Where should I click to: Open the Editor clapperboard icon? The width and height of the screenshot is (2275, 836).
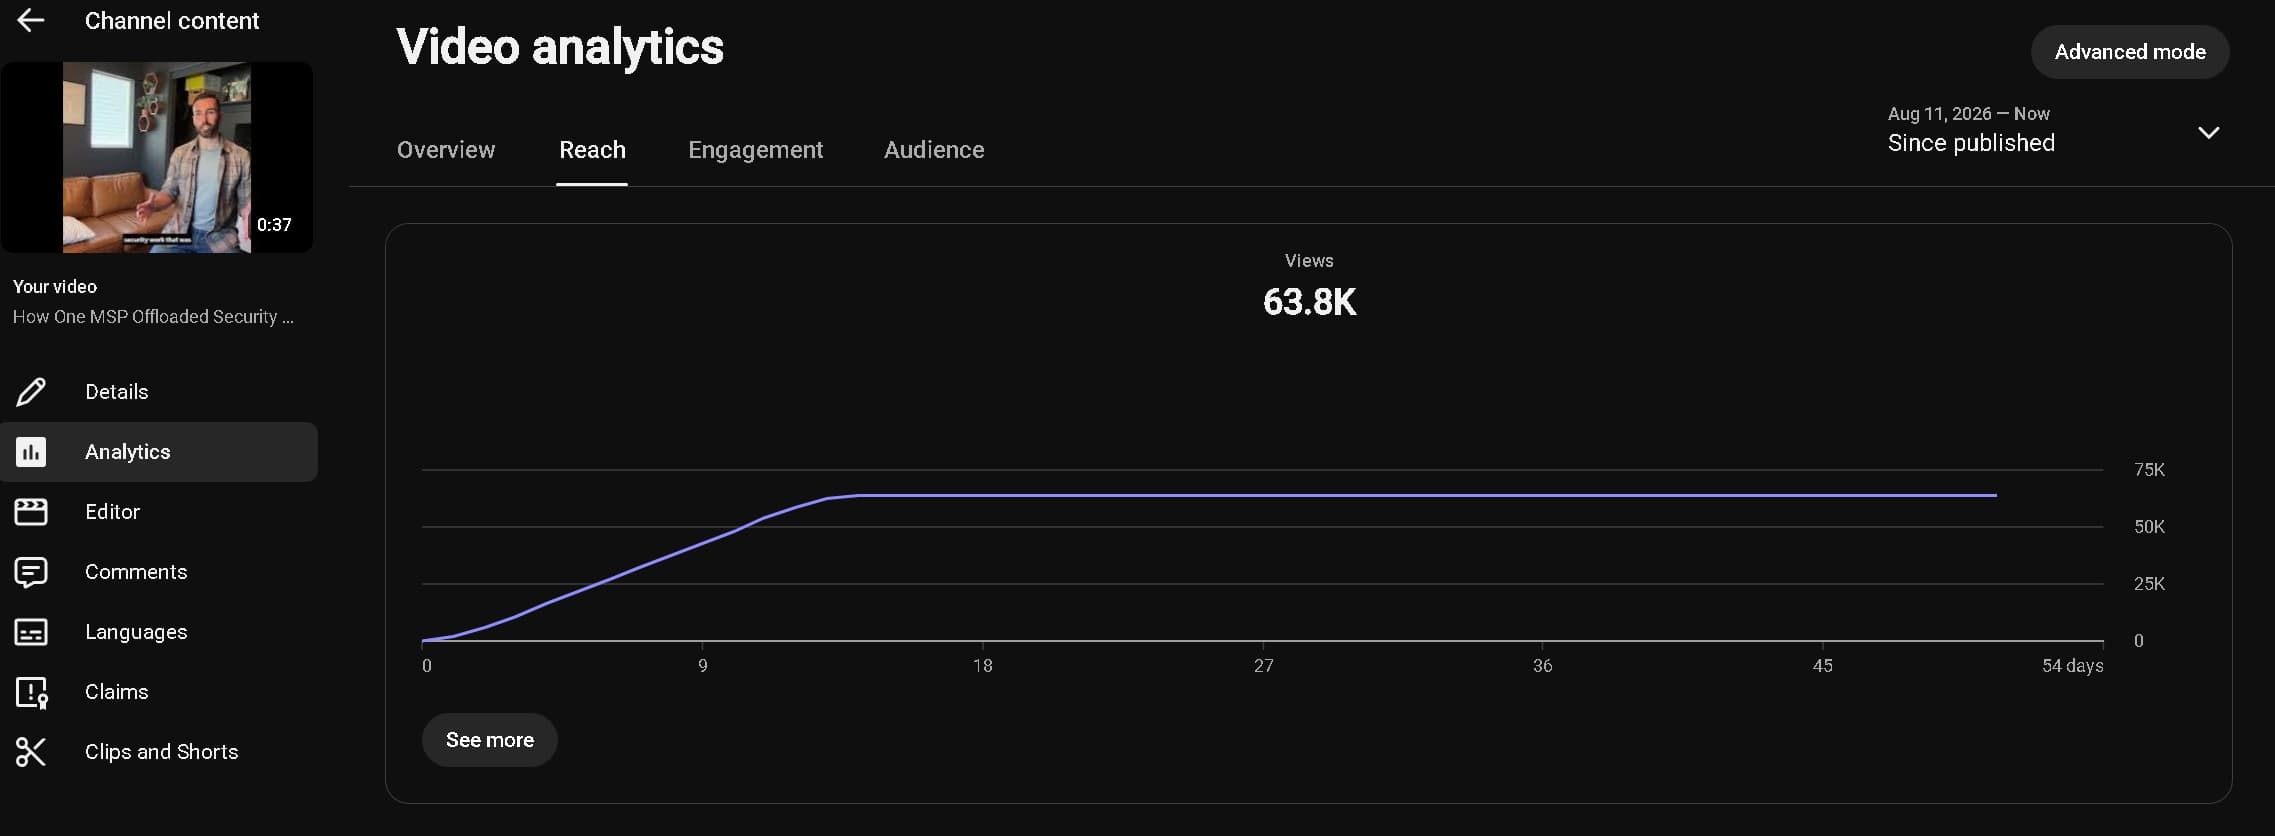[x=31, y=512]
